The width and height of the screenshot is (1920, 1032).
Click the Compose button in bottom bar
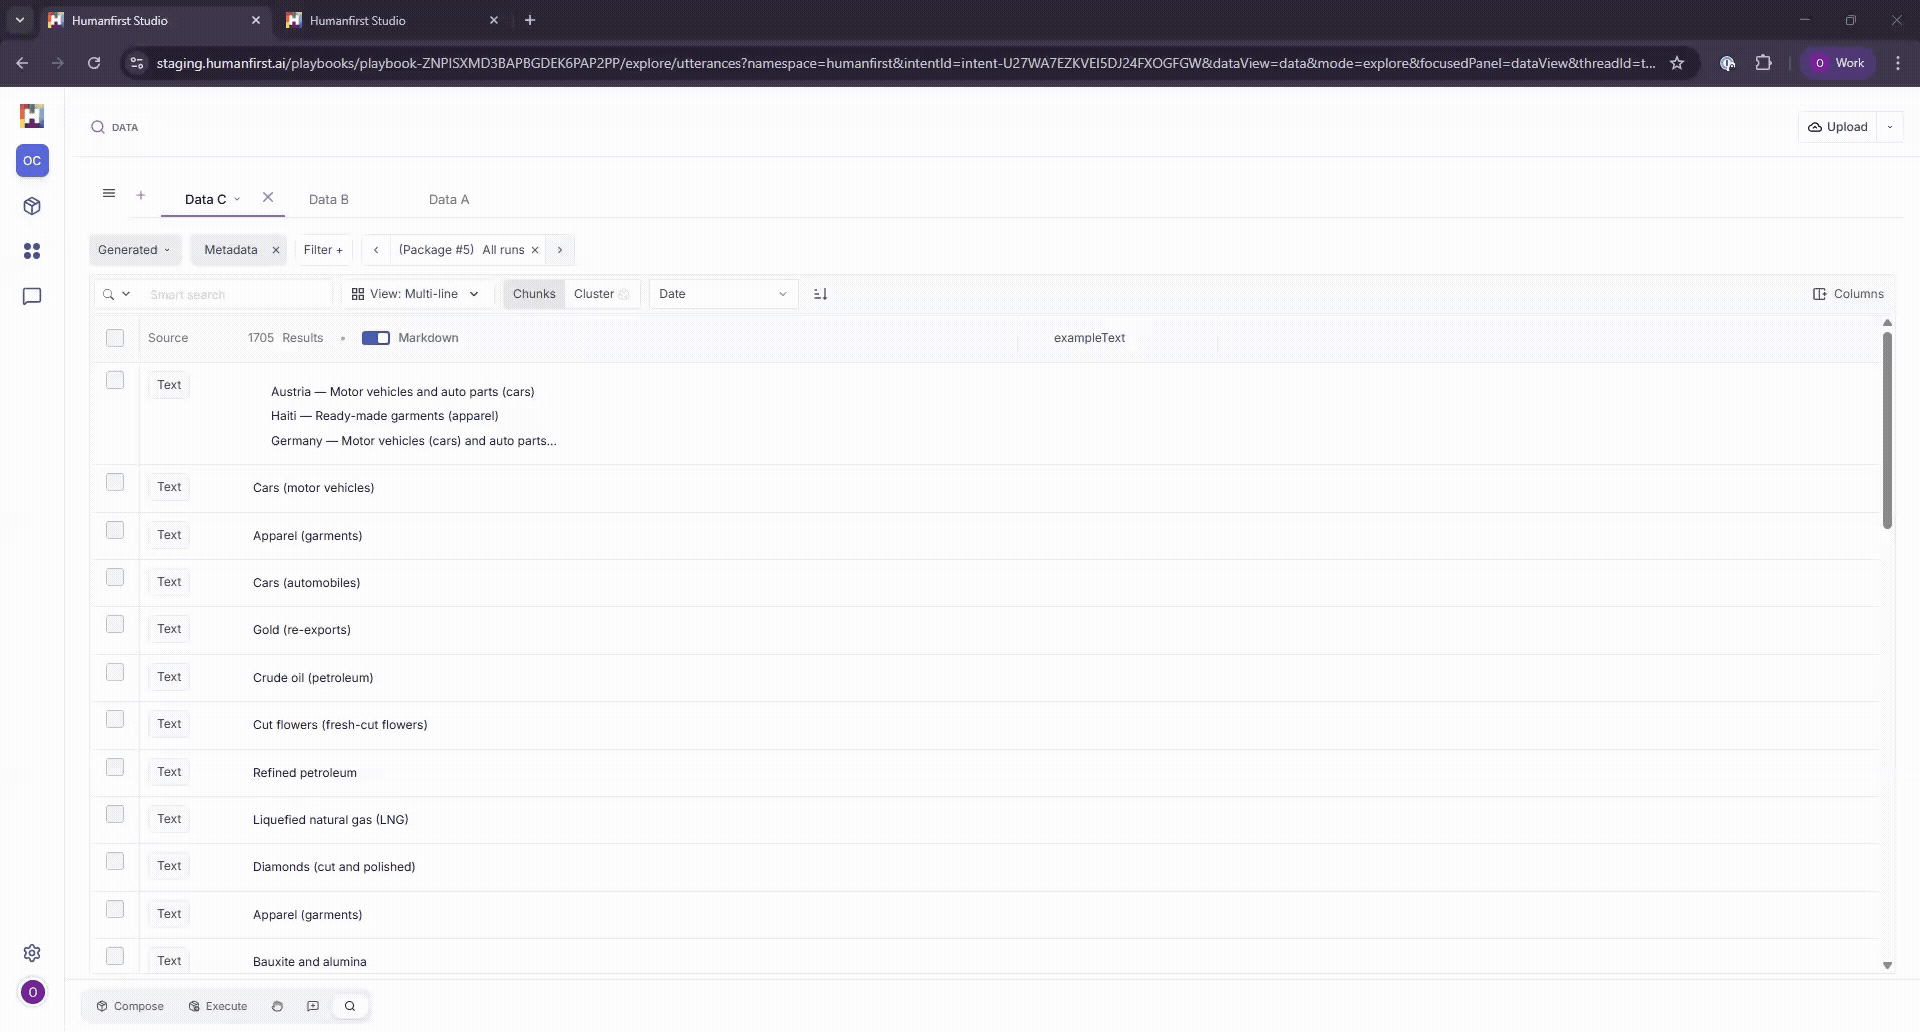130,1006
